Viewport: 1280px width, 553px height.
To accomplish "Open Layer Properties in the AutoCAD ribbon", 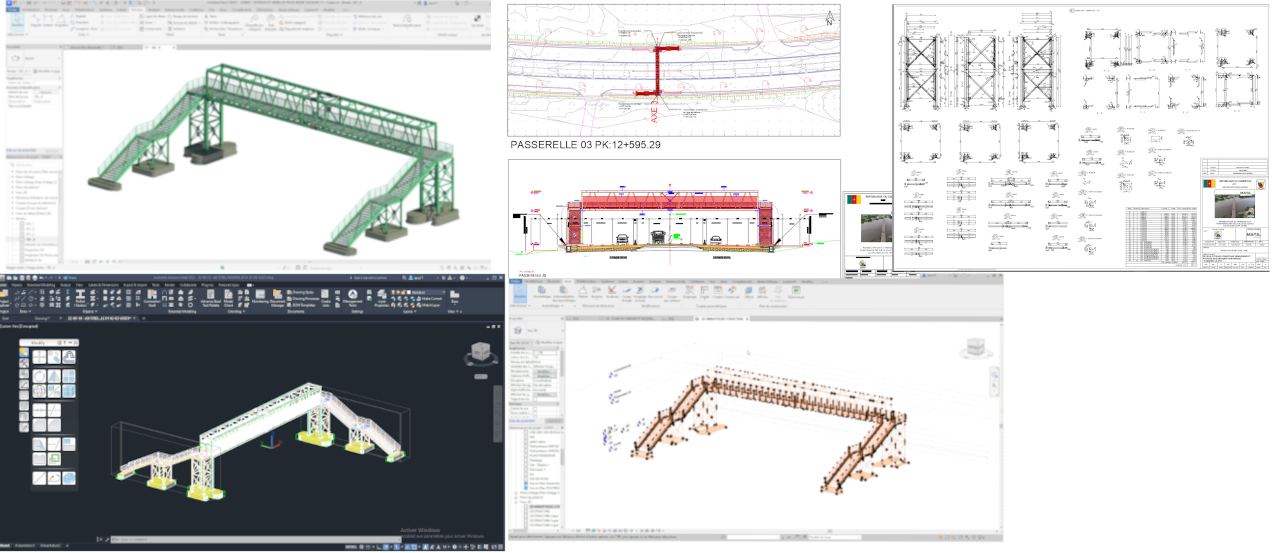I will click(382, 299).
